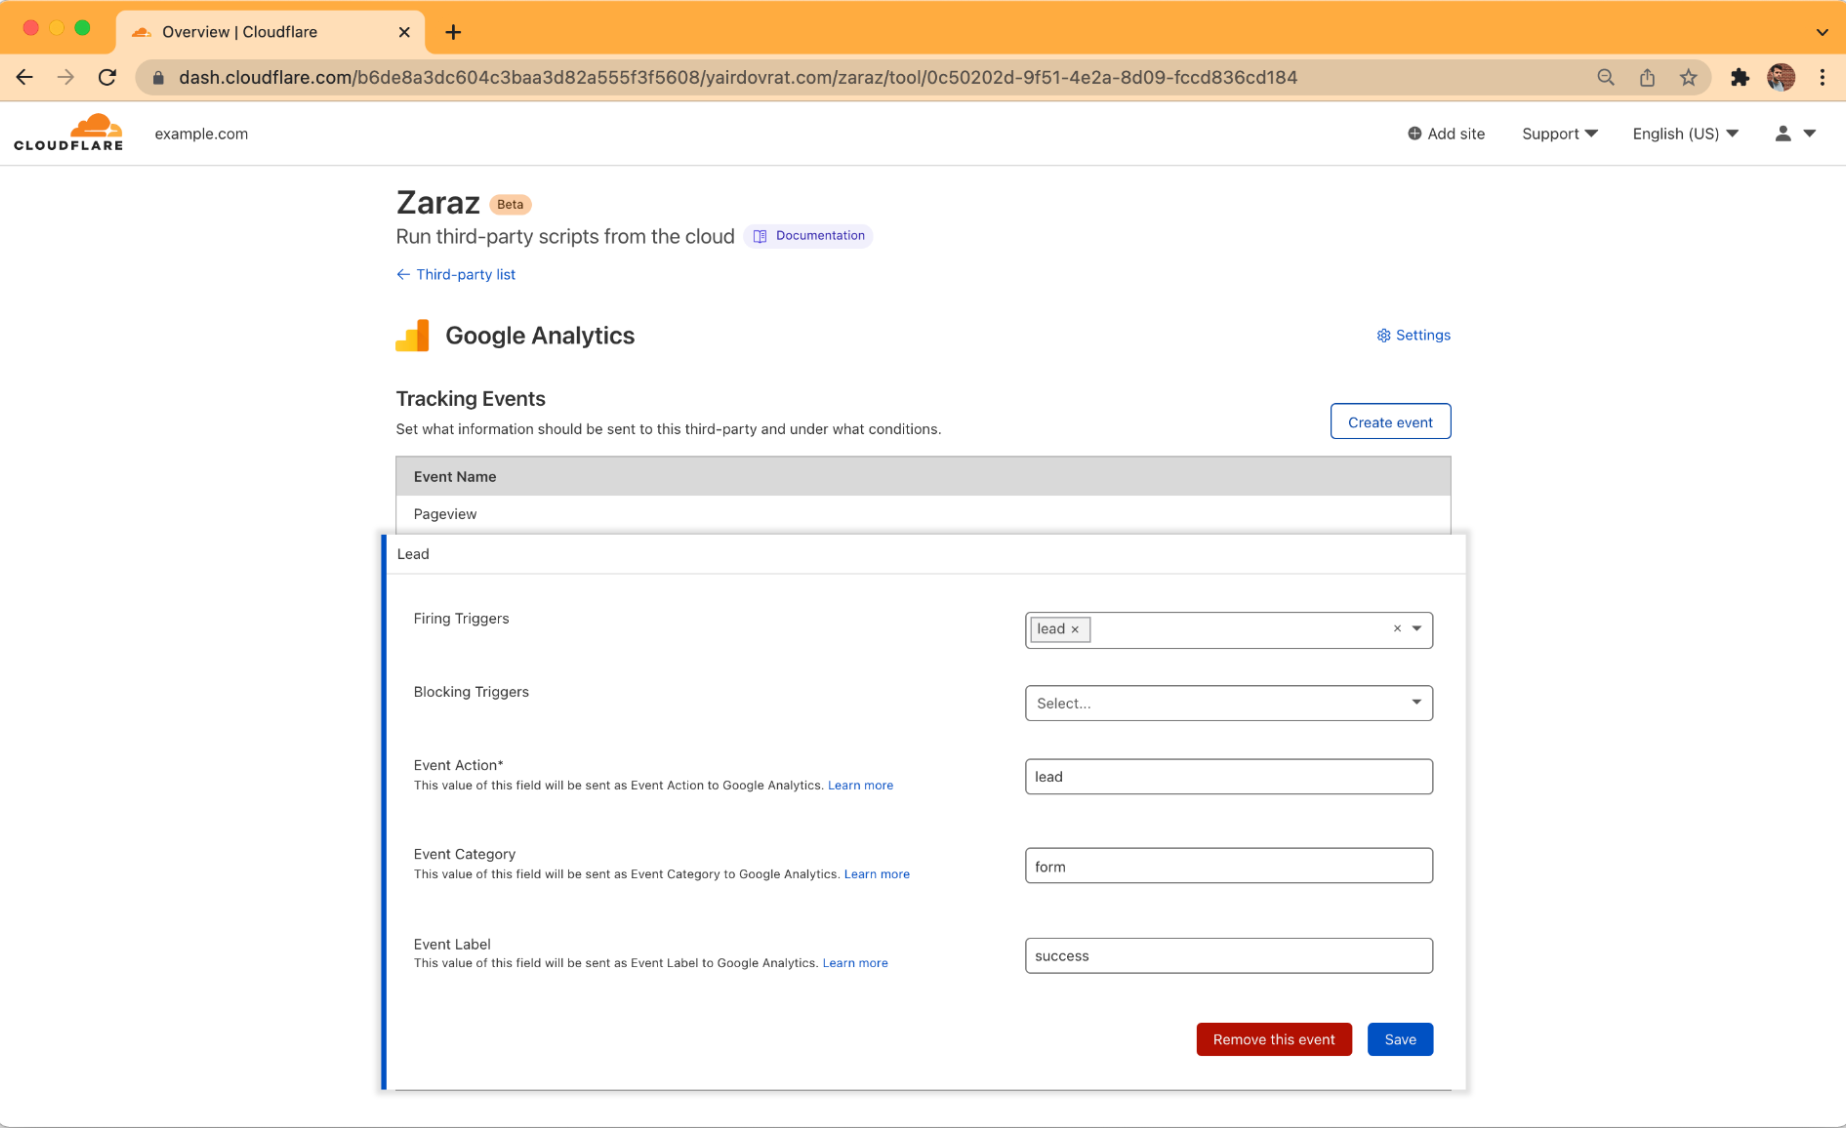Click the Cloudflare logo

tap(68, 132)
